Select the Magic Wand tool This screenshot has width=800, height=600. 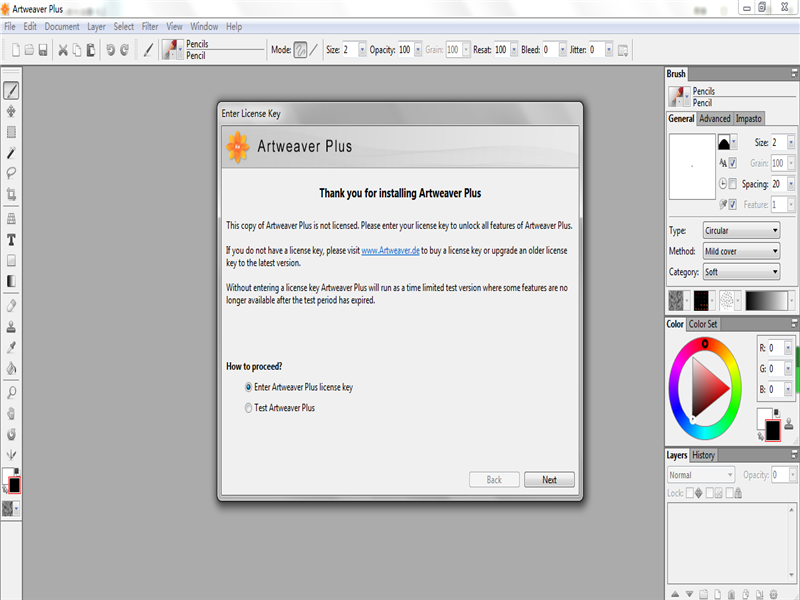pyautogui.click(x=11, y=153)
